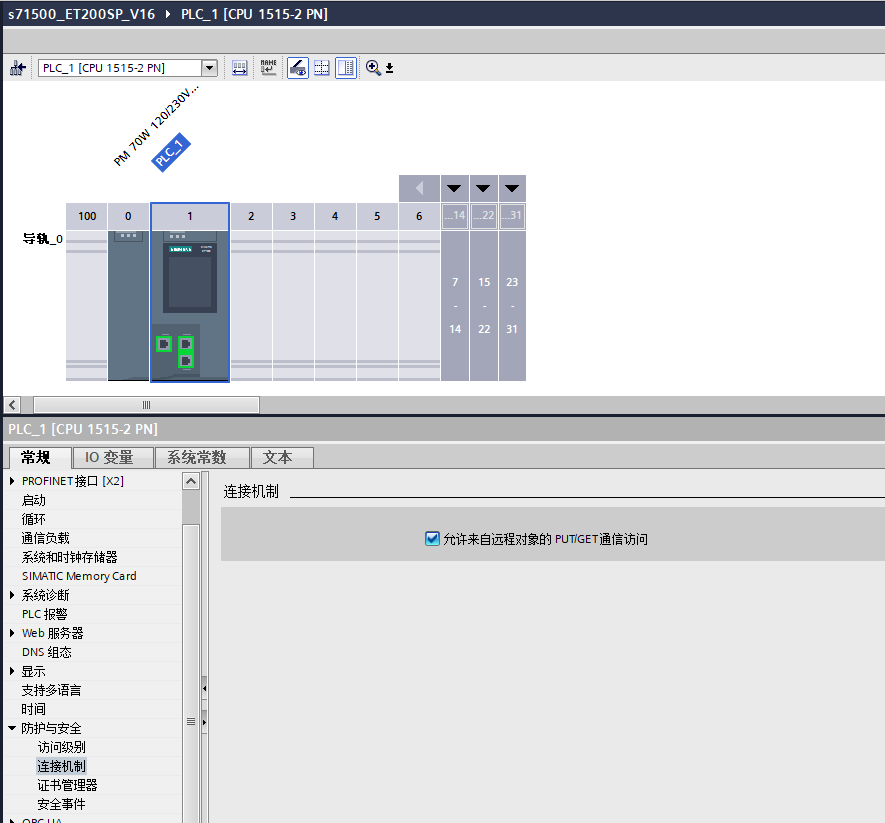
Task: Click collapsed slot column 23 - 31
Action: tap(512, 305)
